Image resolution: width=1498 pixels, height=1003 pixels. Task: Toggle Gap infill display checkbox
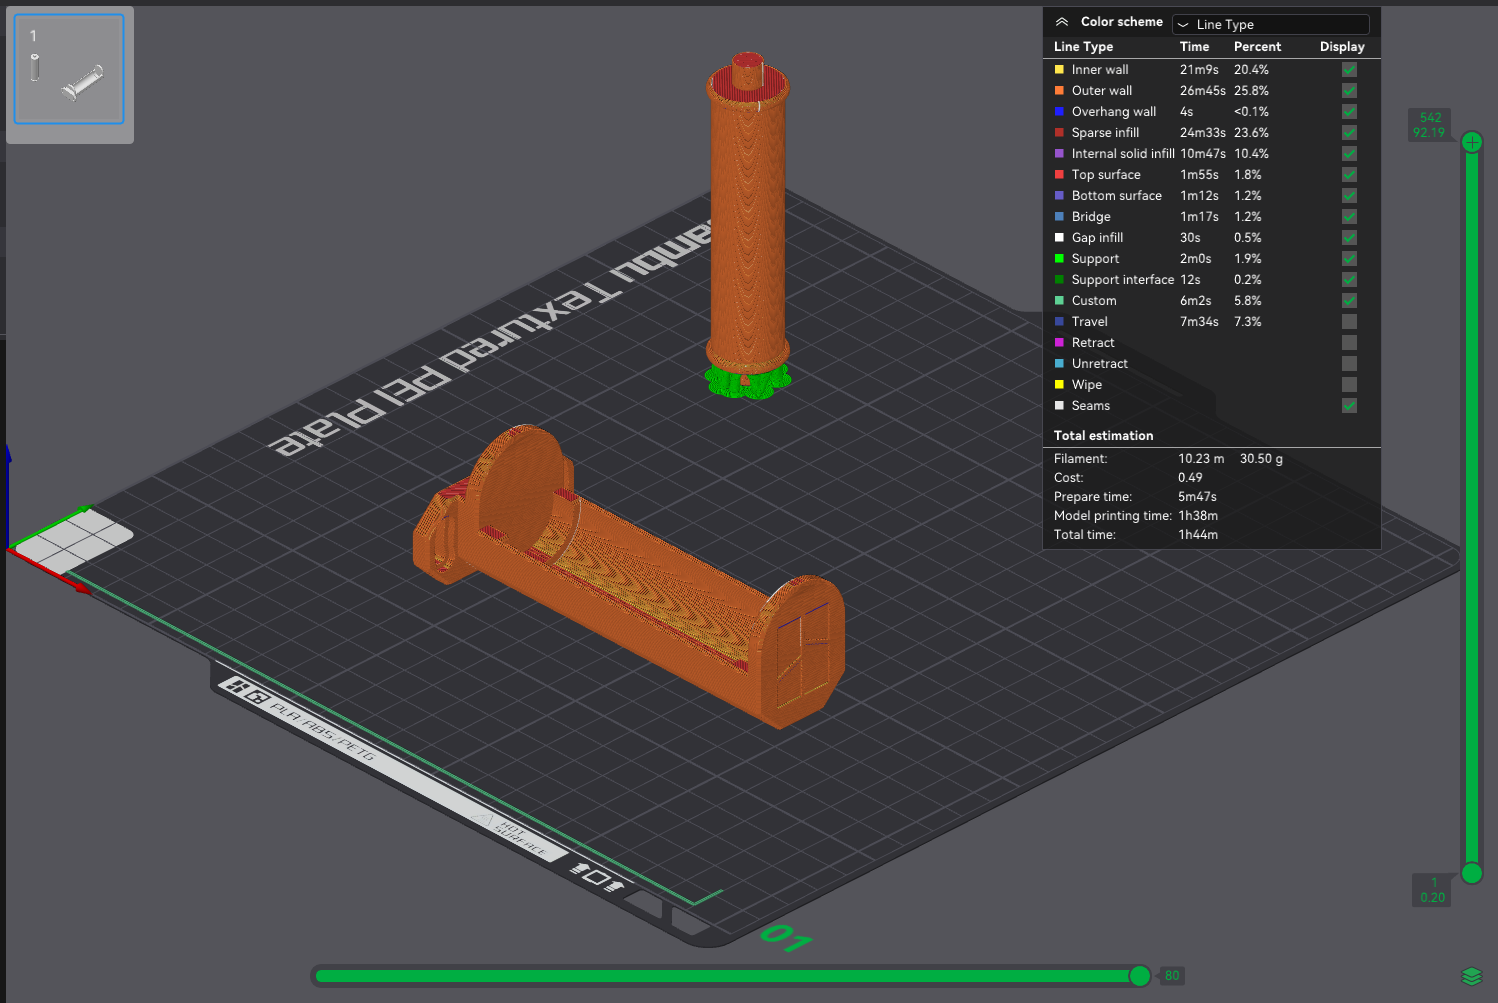(1349, 238)
